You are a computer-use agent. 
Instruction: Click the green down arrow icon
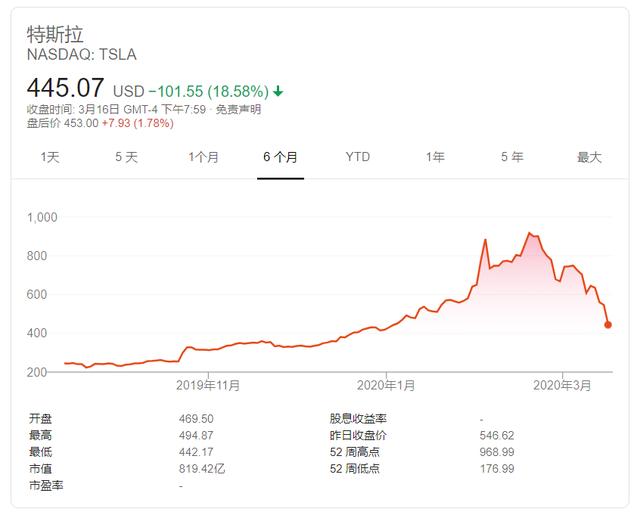pyautogui.click(x=278, y=91)
